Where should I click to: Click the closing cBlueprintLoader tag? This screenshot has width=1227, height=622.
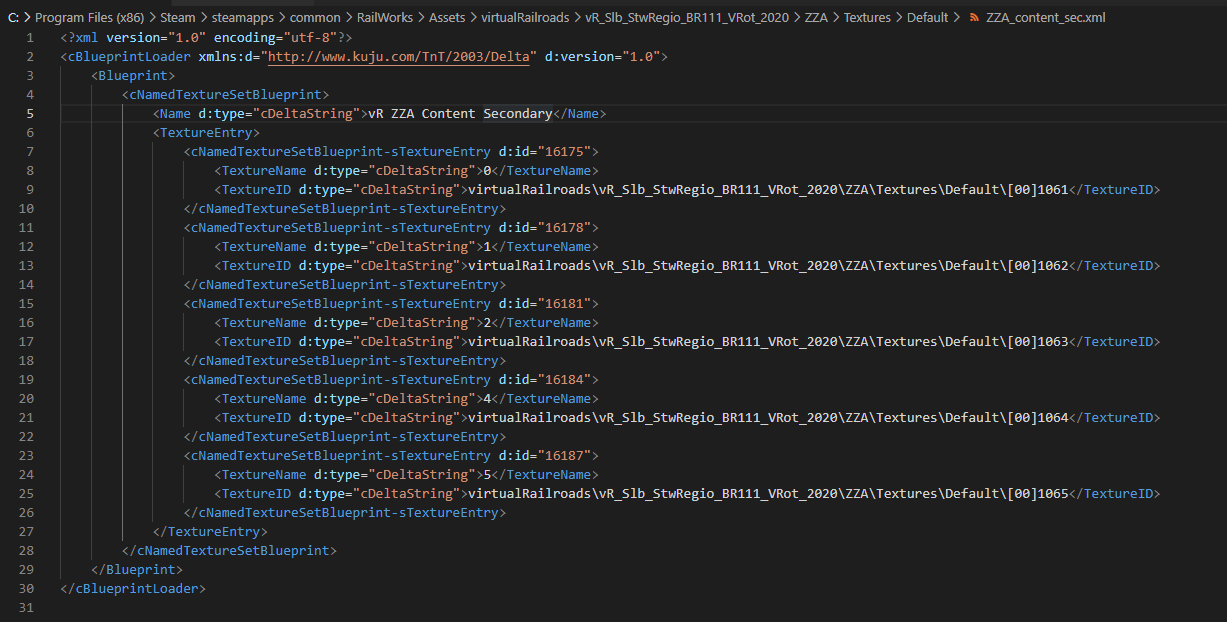tap(133, 589)
